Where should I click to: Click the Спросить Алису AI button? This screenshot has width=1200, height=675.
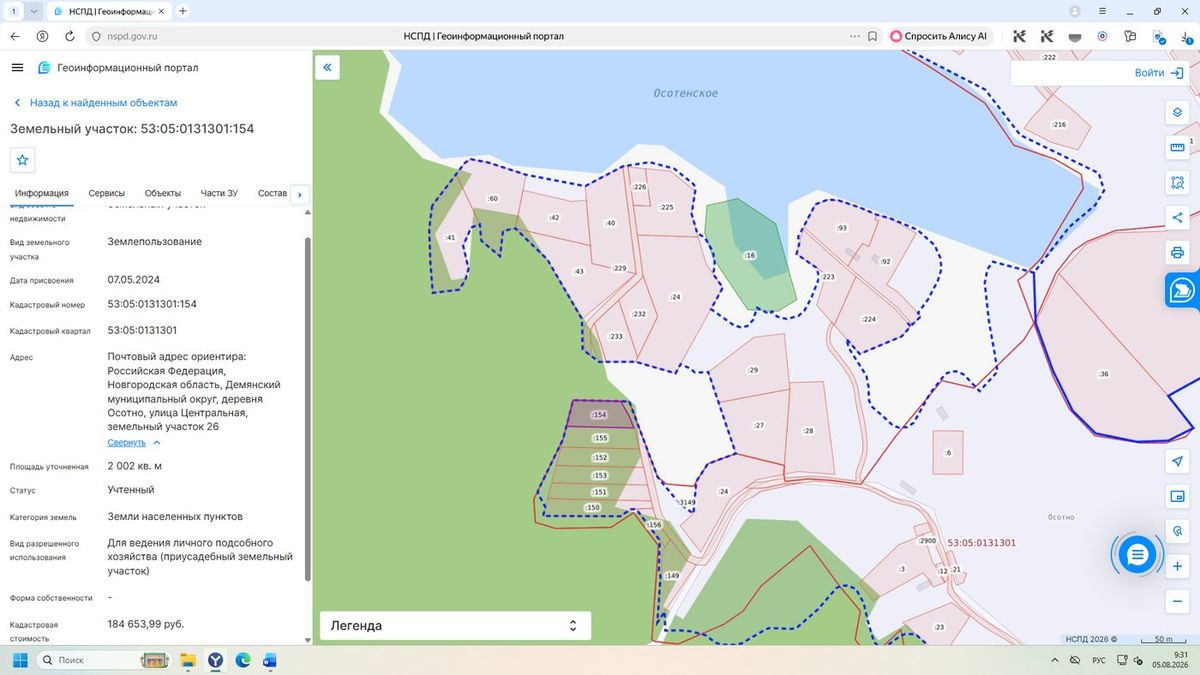[939, 36]
